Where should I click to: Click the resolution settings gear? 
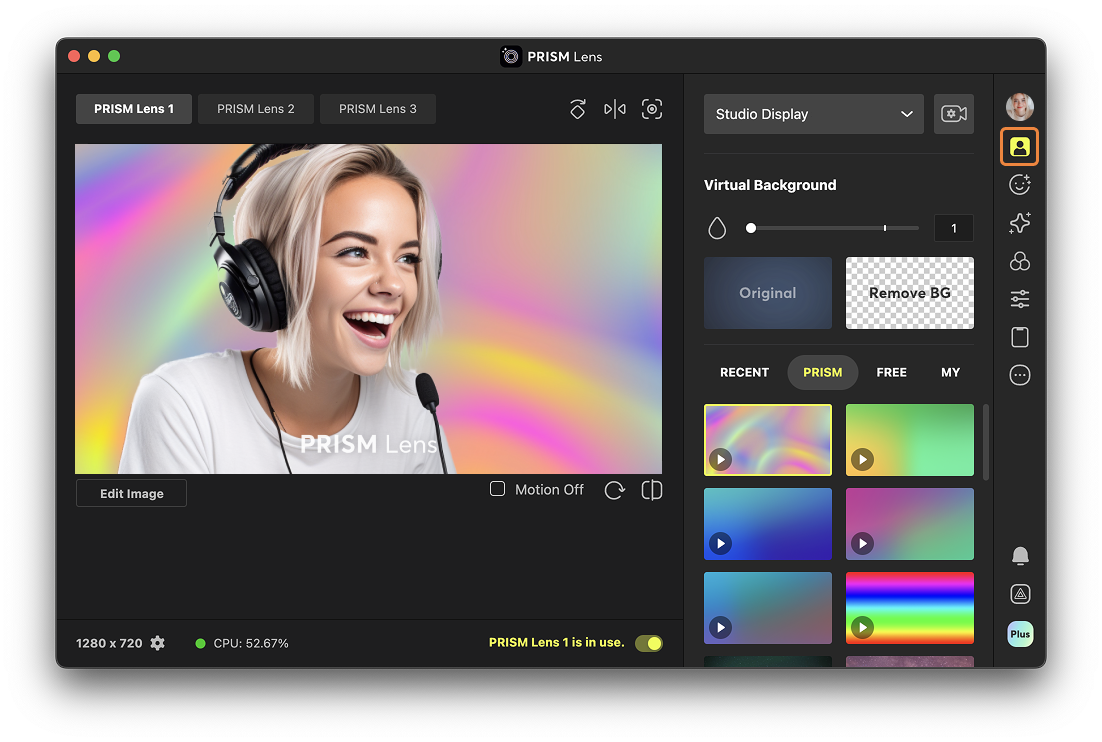158,643
